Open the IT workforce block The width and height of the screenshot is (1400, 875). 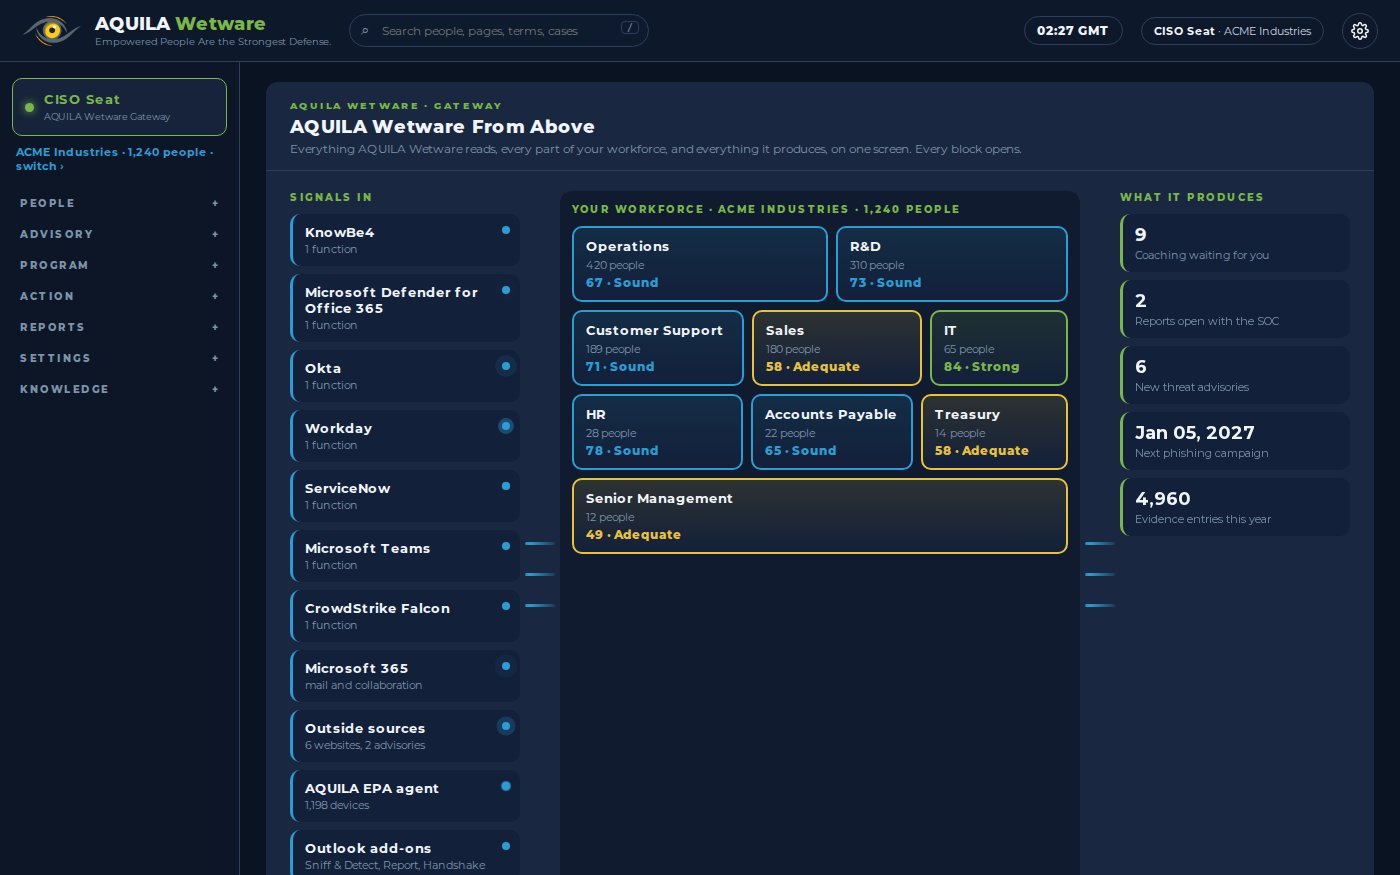[999, 348]
